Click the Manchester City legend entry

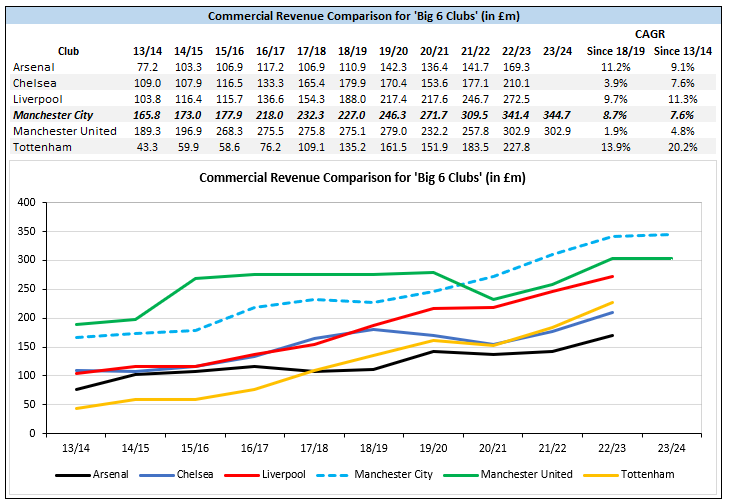point(374,474)
